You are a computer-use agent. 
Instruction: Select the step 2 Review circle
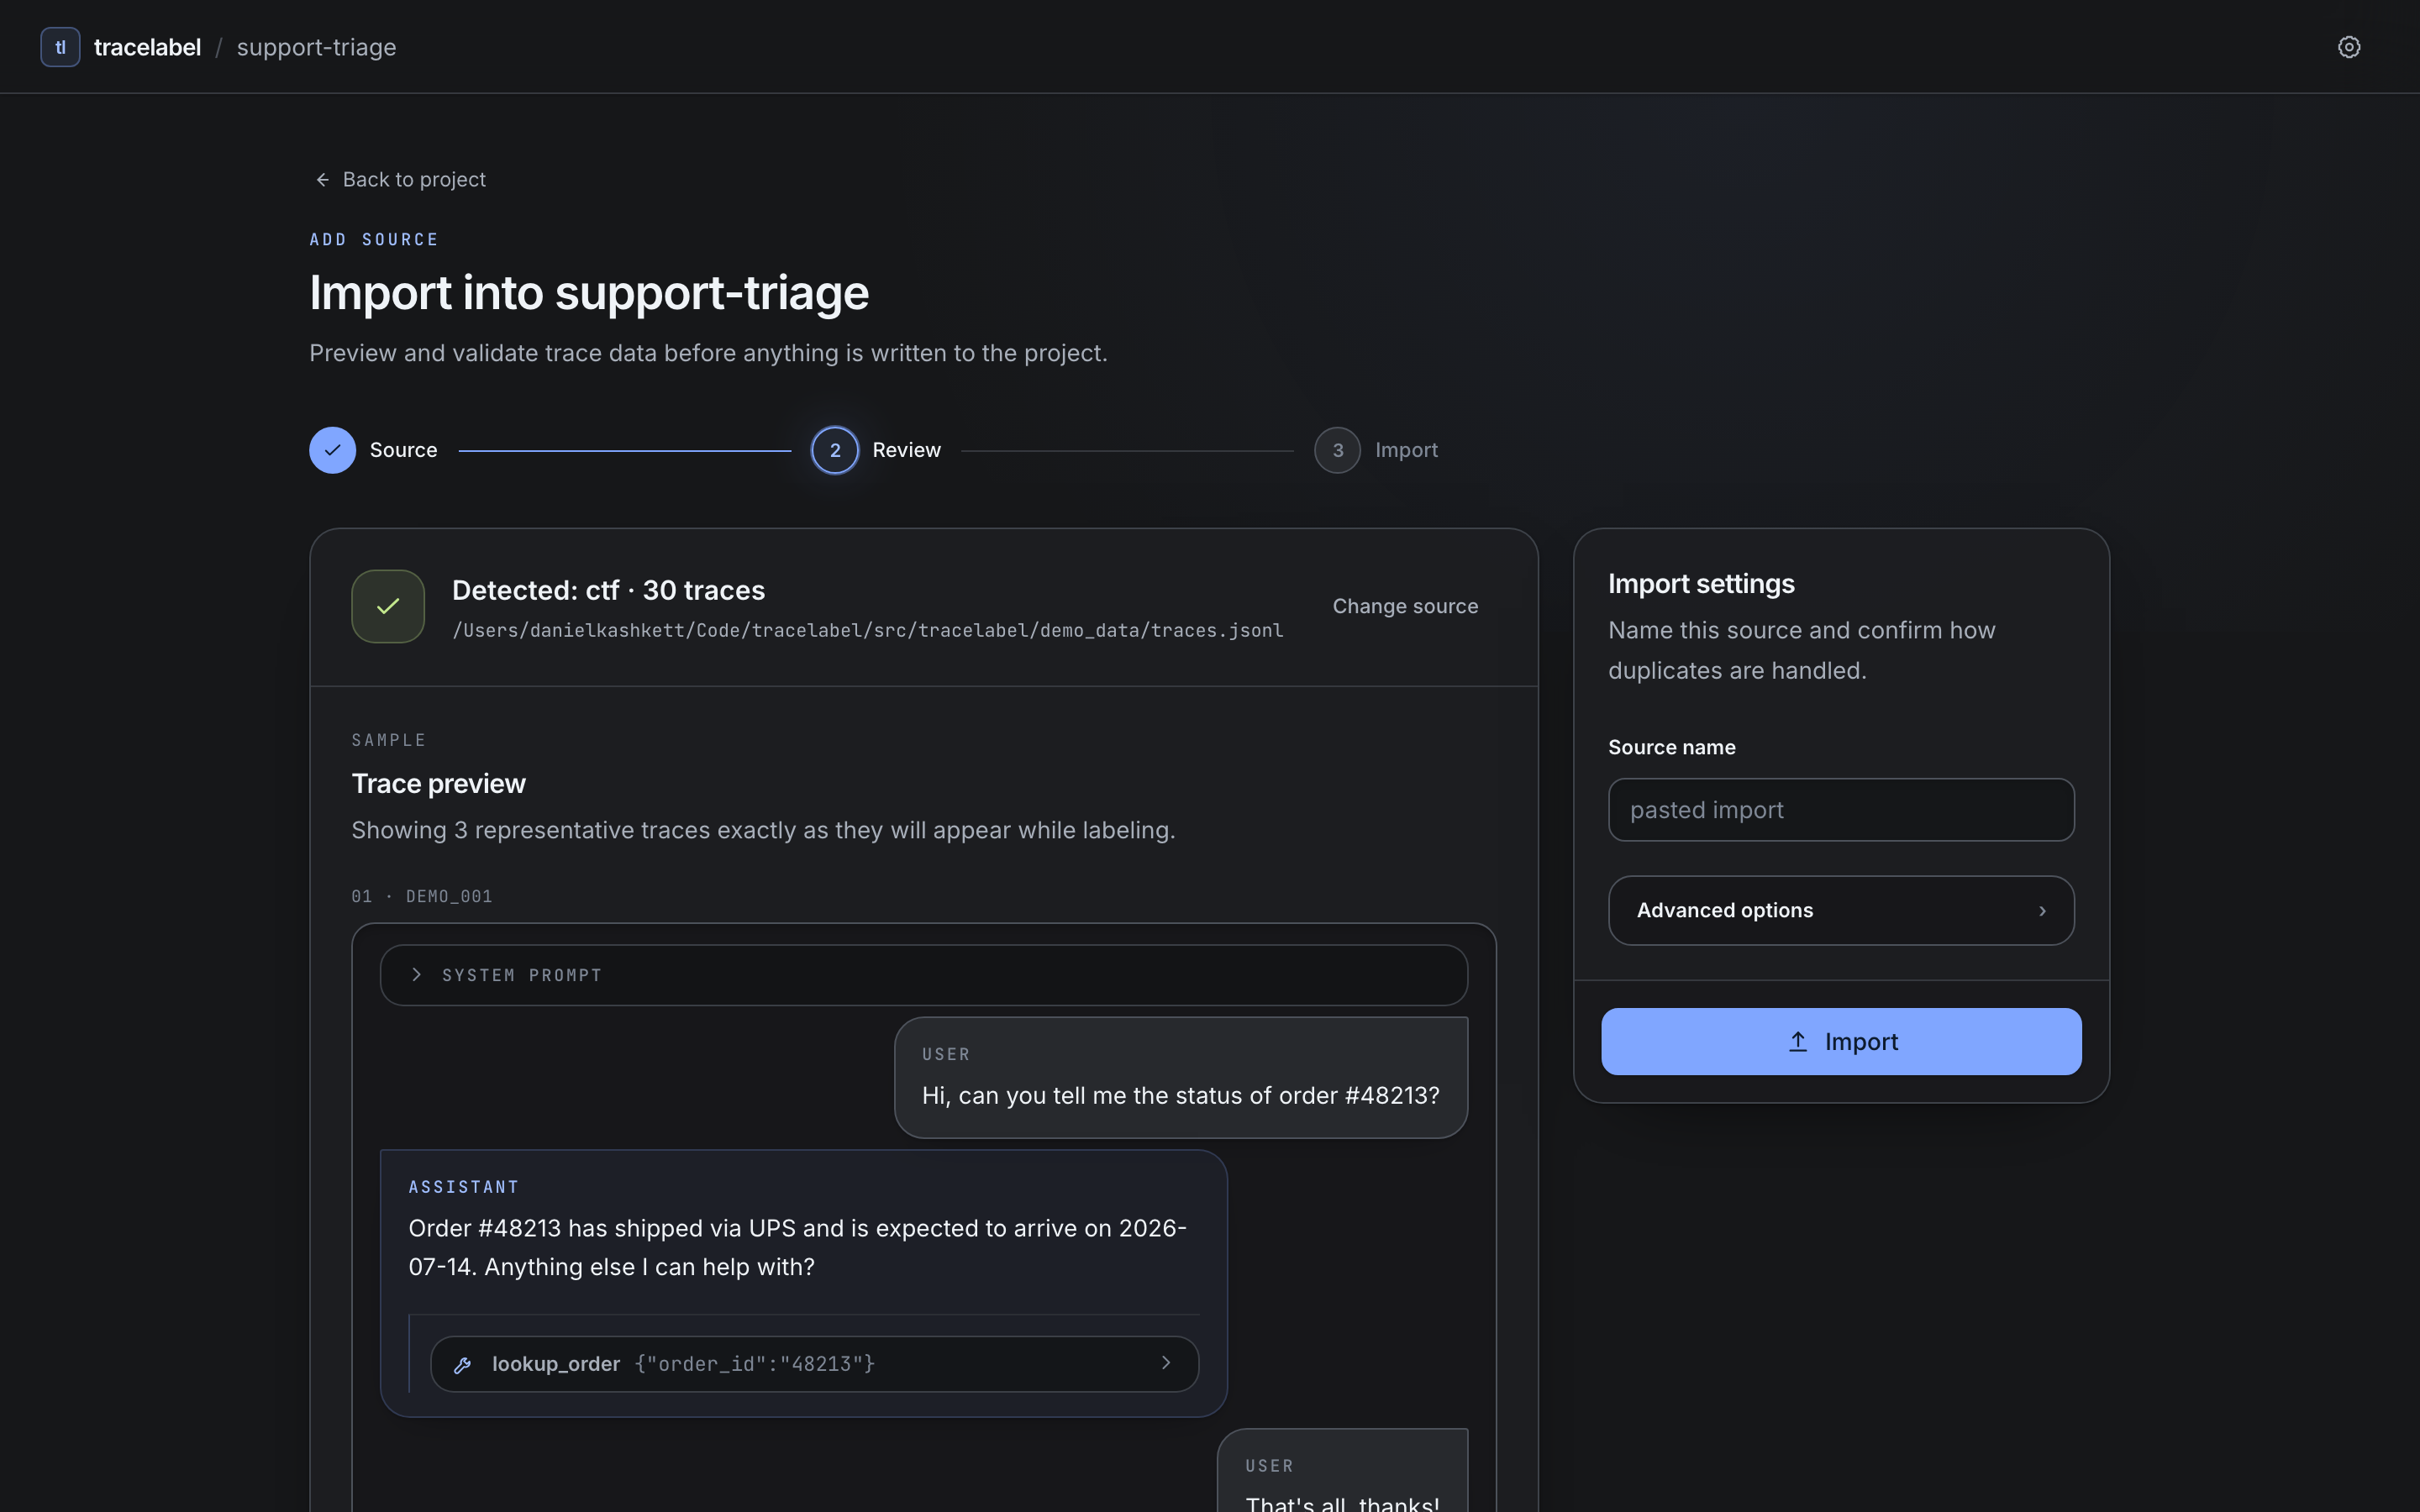click(x=835, y=450)
